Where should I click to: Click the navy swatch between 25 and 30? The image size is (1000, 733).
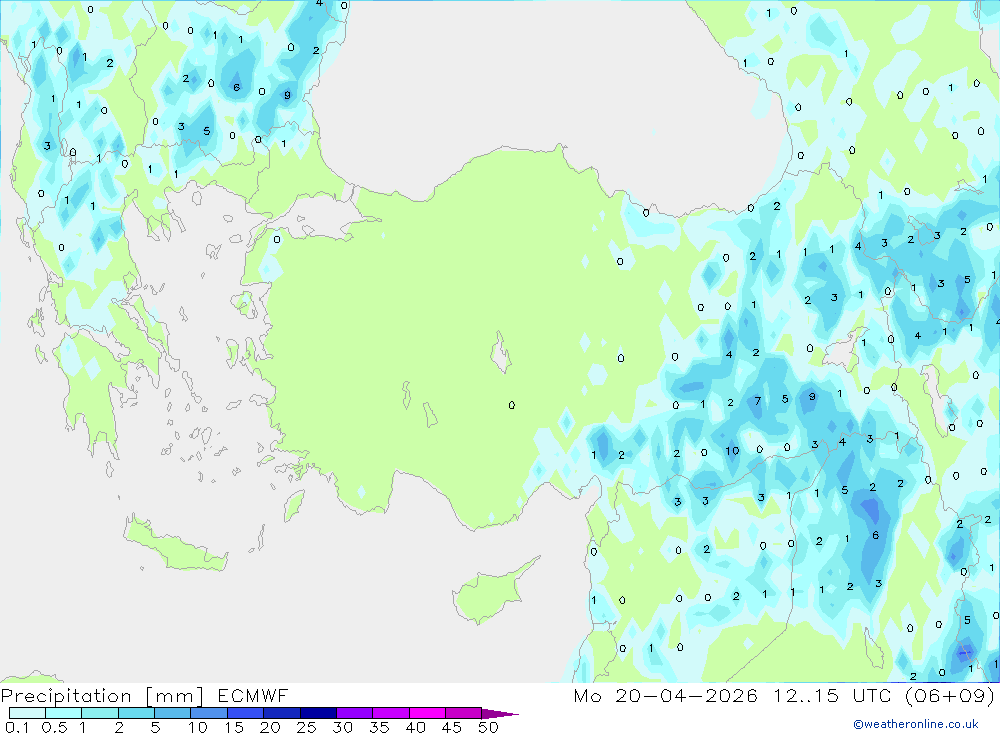tap(318, 713)
